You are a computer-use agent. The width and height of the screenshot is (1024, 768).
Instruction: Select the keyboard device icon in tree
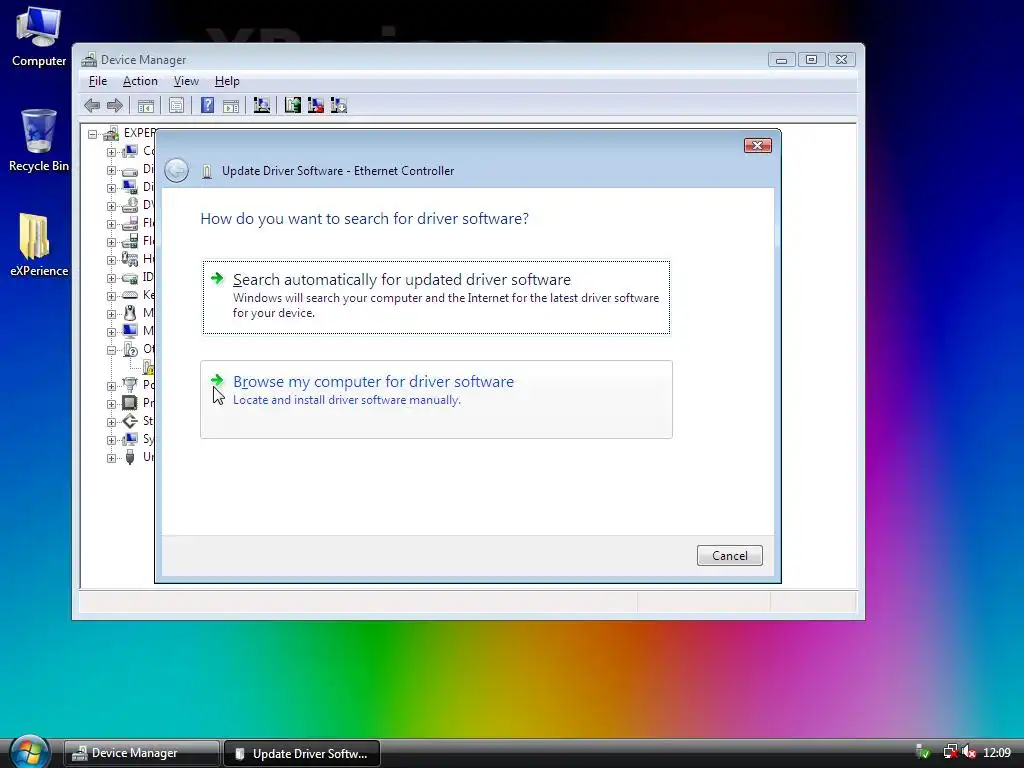pos(130,295)
